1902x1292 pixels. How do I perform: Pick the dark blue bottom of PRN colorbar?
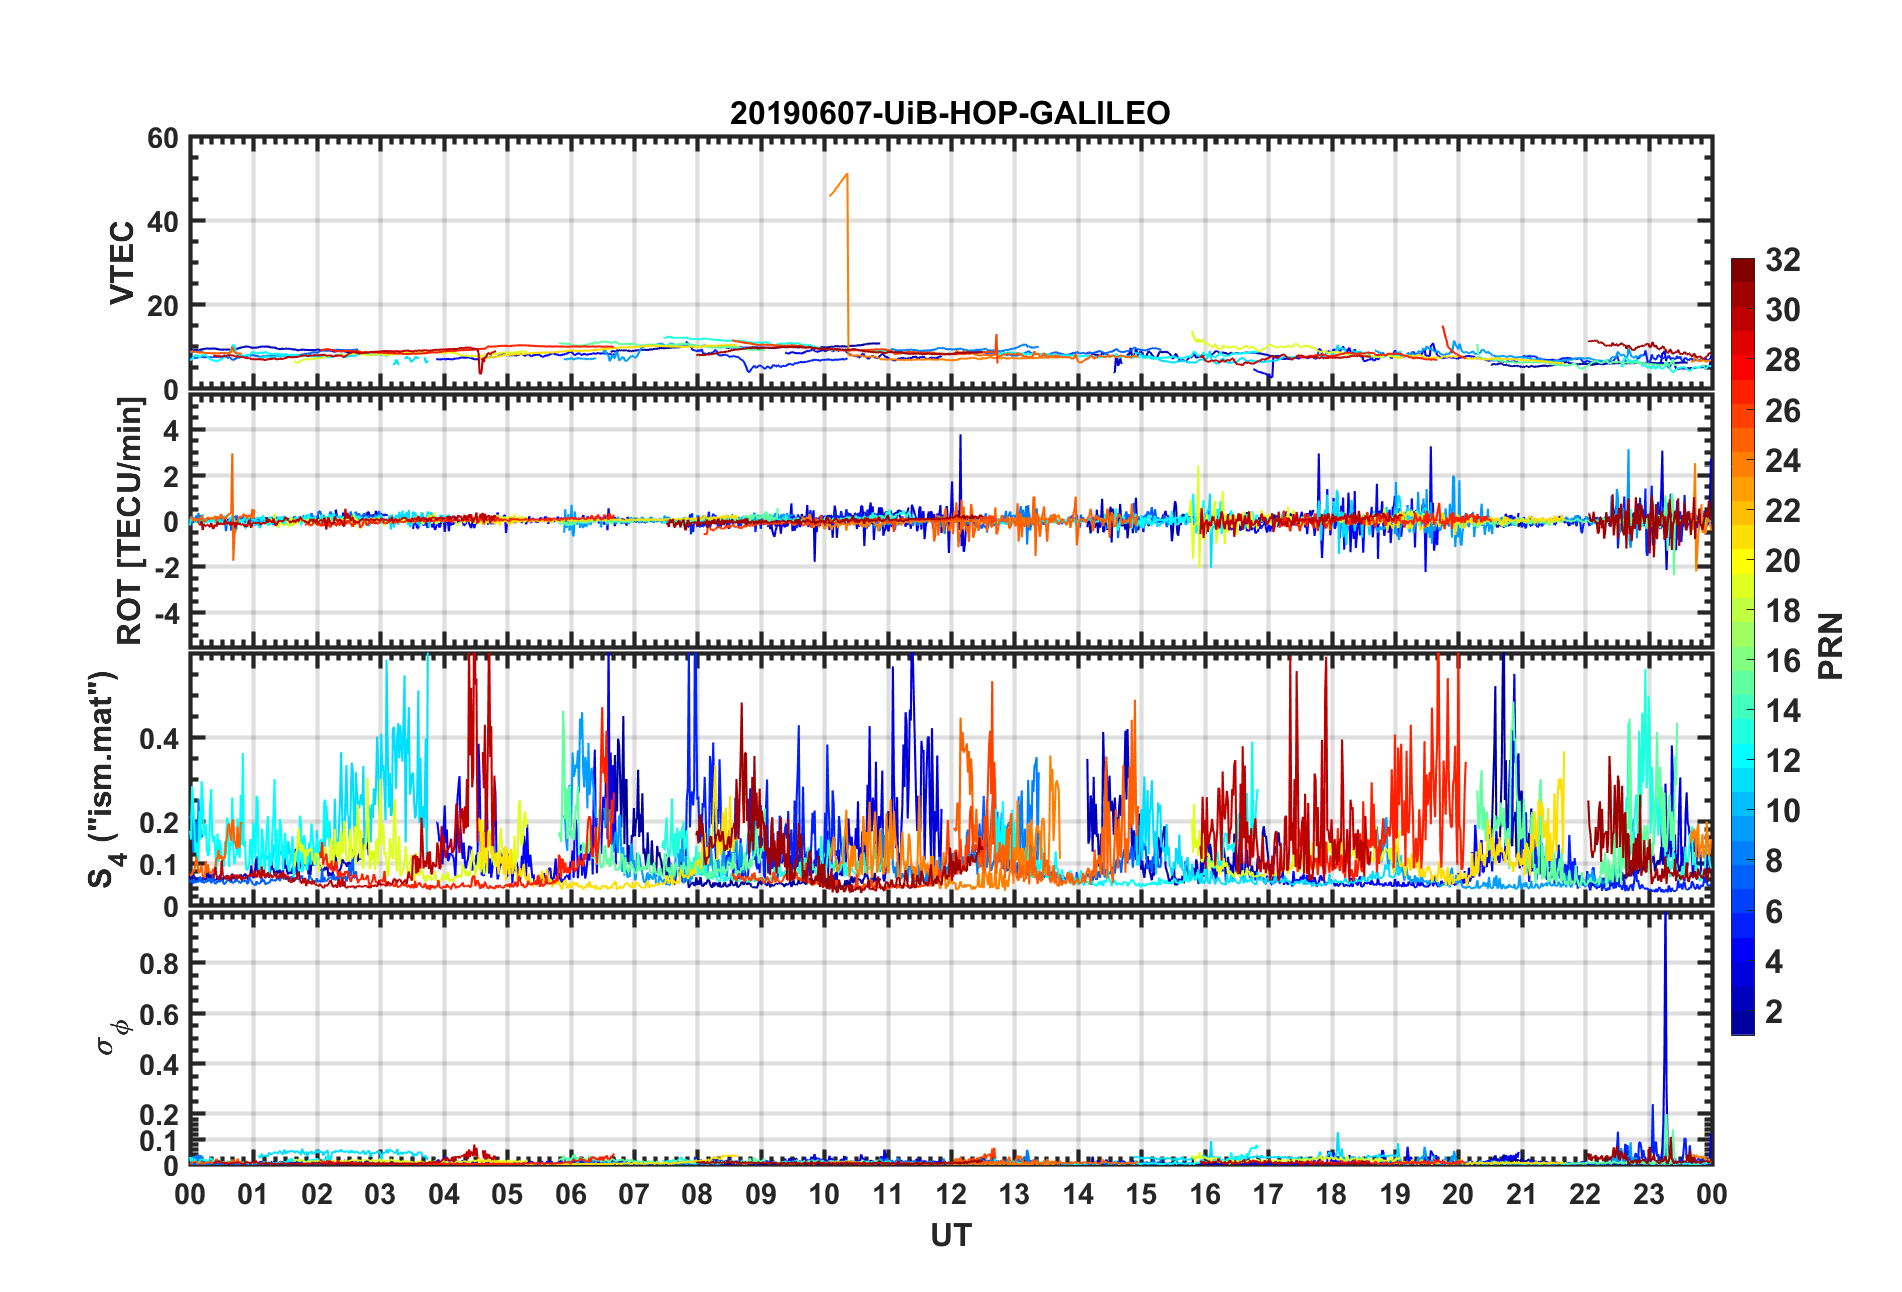[1742, 1027]
